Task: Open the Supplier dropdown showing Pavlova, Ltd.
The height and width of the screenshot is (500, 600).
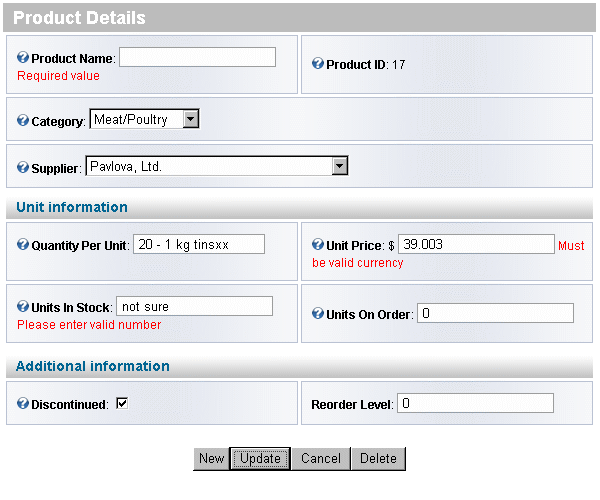Action: pyautogui.click(x=217, y=166)
